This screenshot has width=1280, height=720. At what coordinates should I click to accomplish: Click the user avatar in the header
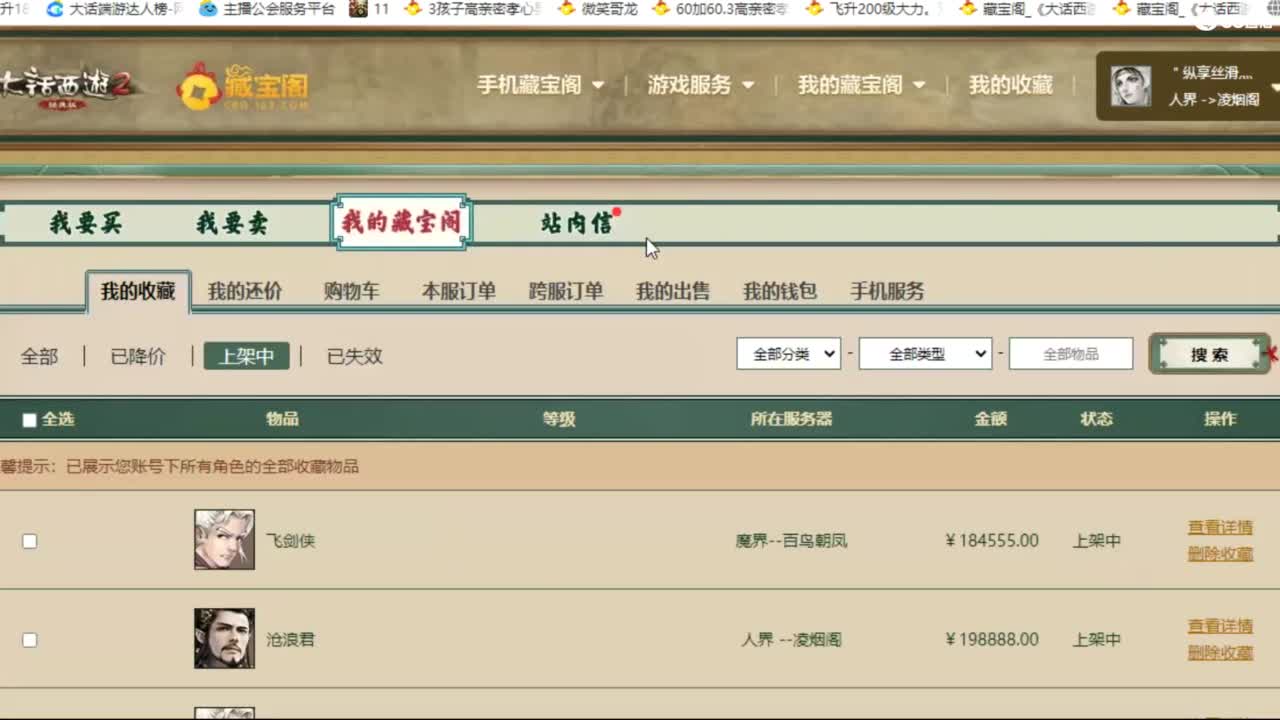coord(1130,87)
